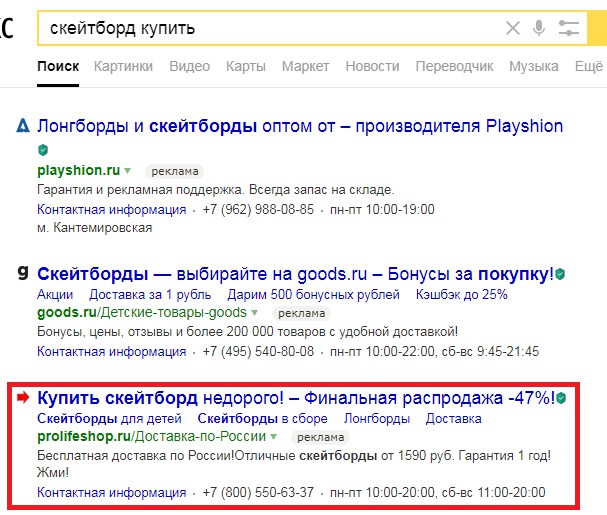Click the goods.ru favicon 'g'
This screenshot has width=607, height=515.
[23, 273]
